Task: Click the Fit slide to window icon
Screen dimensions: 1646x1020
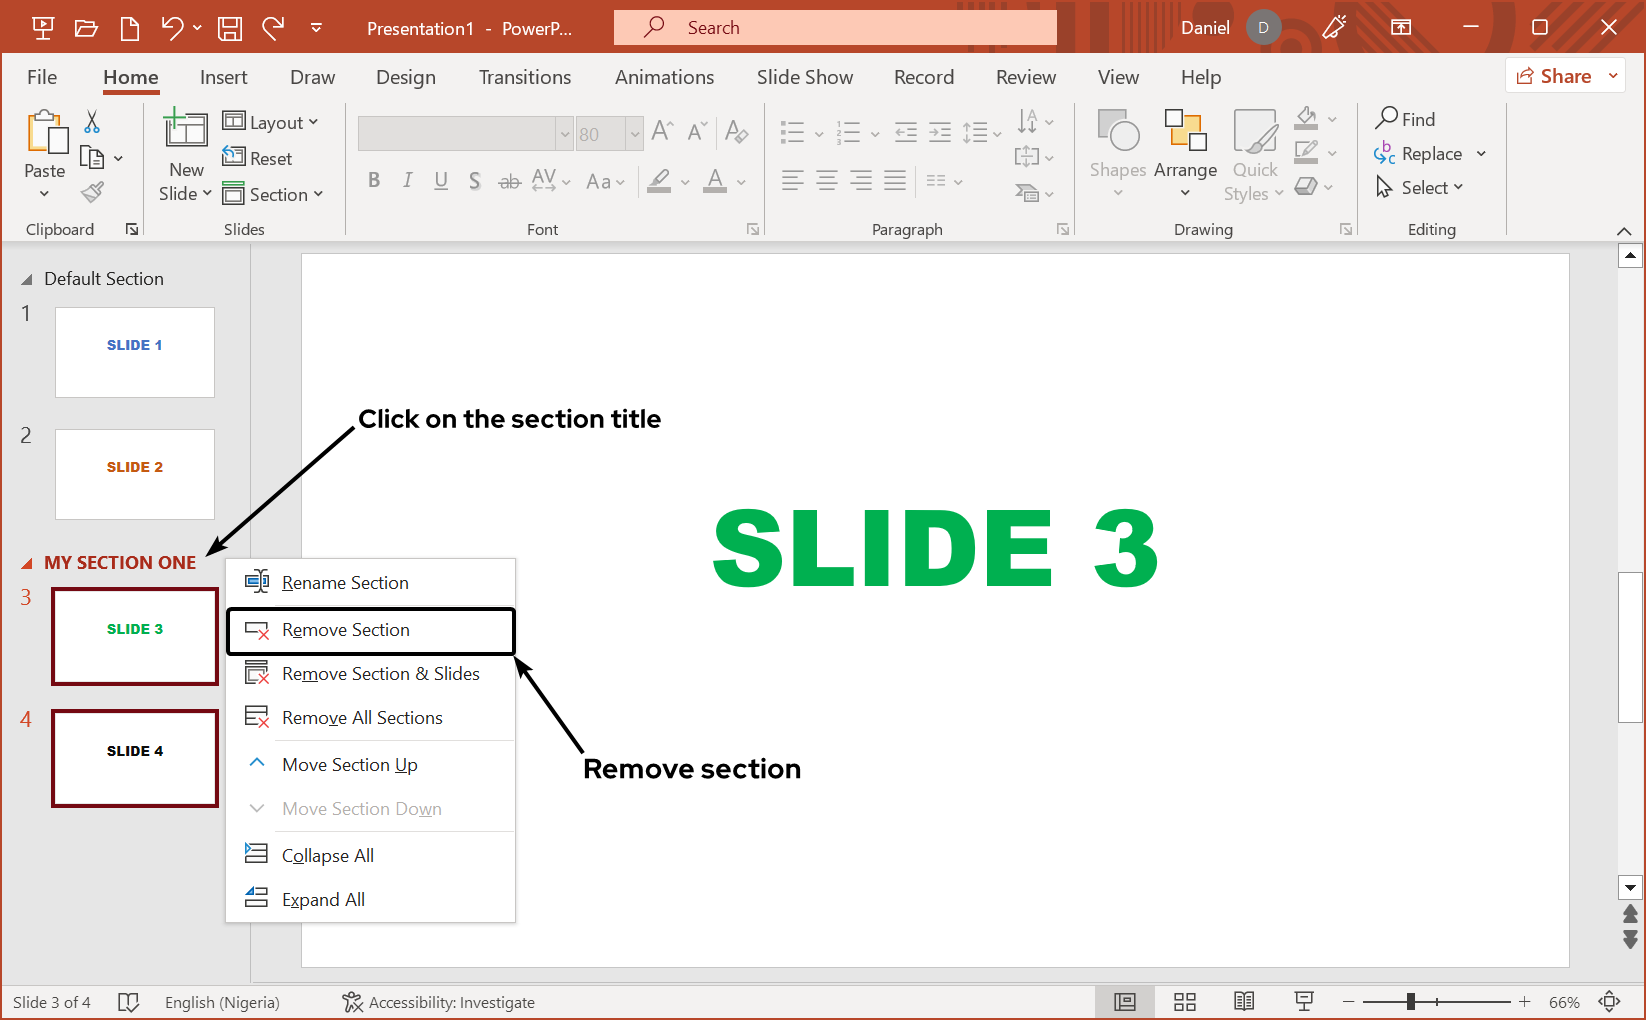Action: tap(1609, 1002)
